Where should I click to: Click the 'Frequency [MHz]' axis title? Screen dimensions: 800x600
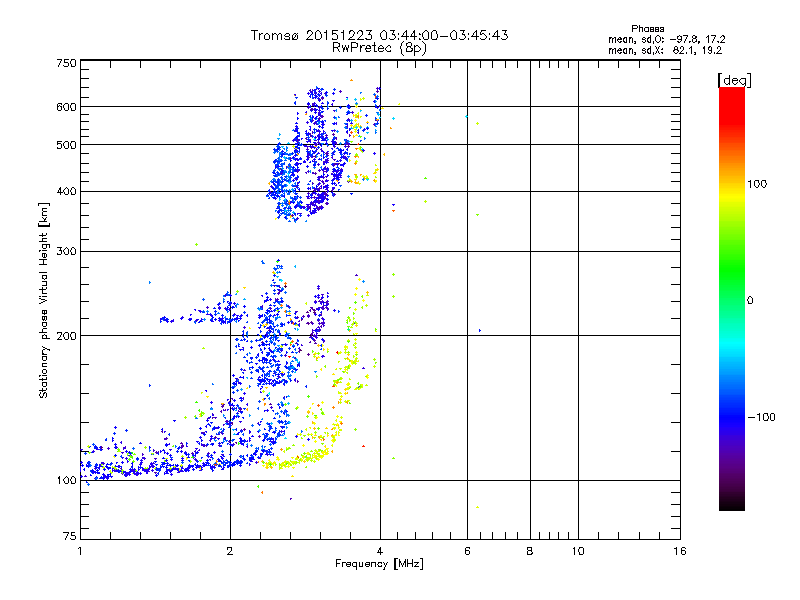[x=379, y=564]
